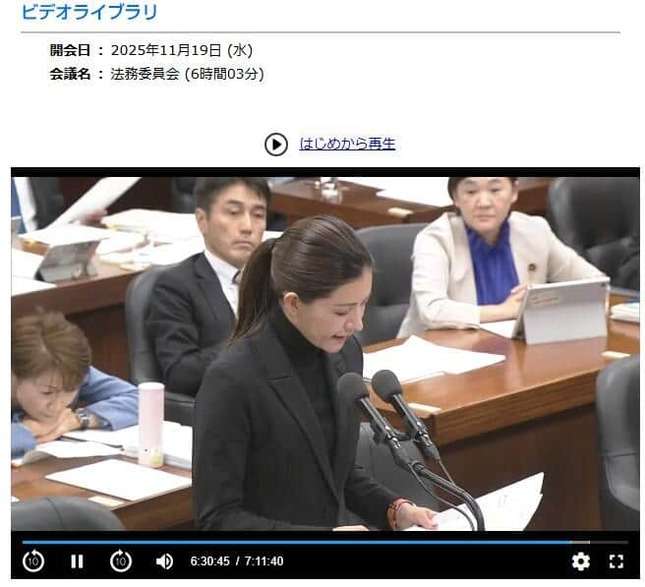Image resolution: width=645 pixels, height=587 pixels.
Task: Pause the video playback
Action: point(77,561)
